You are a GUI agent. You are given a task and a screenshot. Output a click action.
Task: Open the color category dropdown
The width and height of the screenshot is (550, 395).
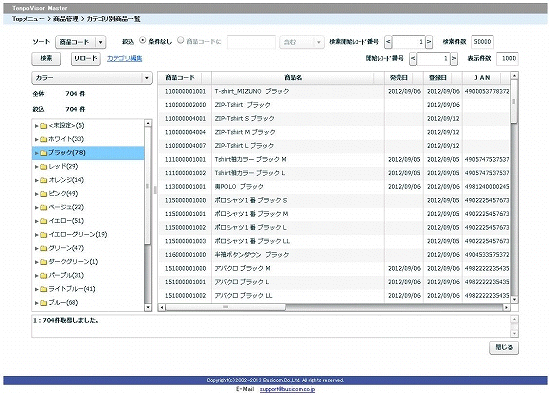click(x=92, y=78)
